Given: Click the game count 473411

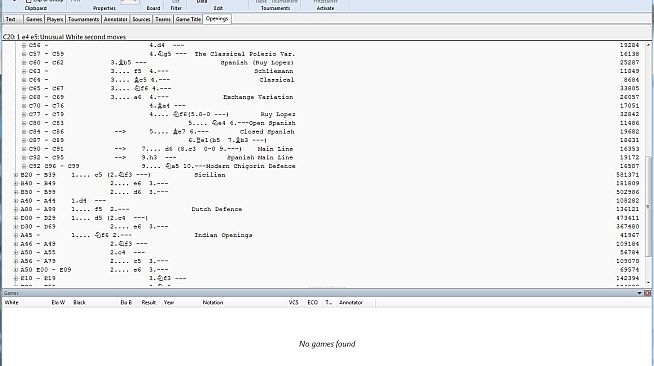Looking at the screenshot, I should [x=628, y=218].
